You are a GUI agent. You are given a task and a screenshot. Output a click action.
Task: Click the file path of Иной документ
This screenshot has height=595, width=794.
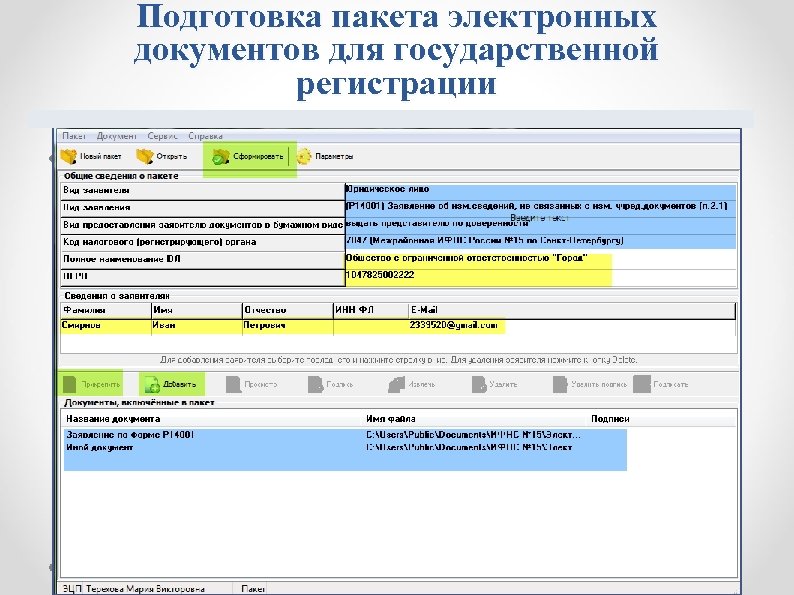pyautogui.click(x=469, y=448)
